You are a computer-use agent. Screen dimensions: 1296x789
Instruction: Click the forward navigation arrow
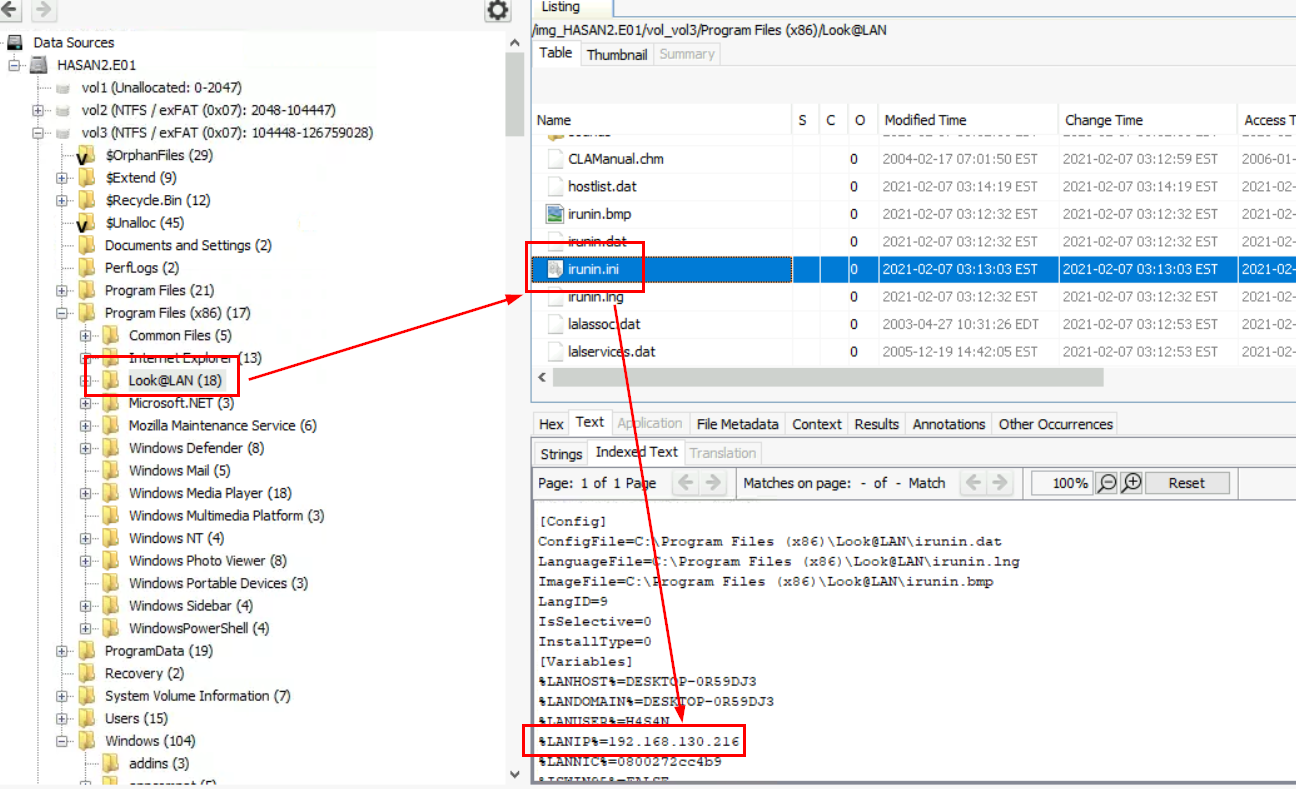(43, 11)
